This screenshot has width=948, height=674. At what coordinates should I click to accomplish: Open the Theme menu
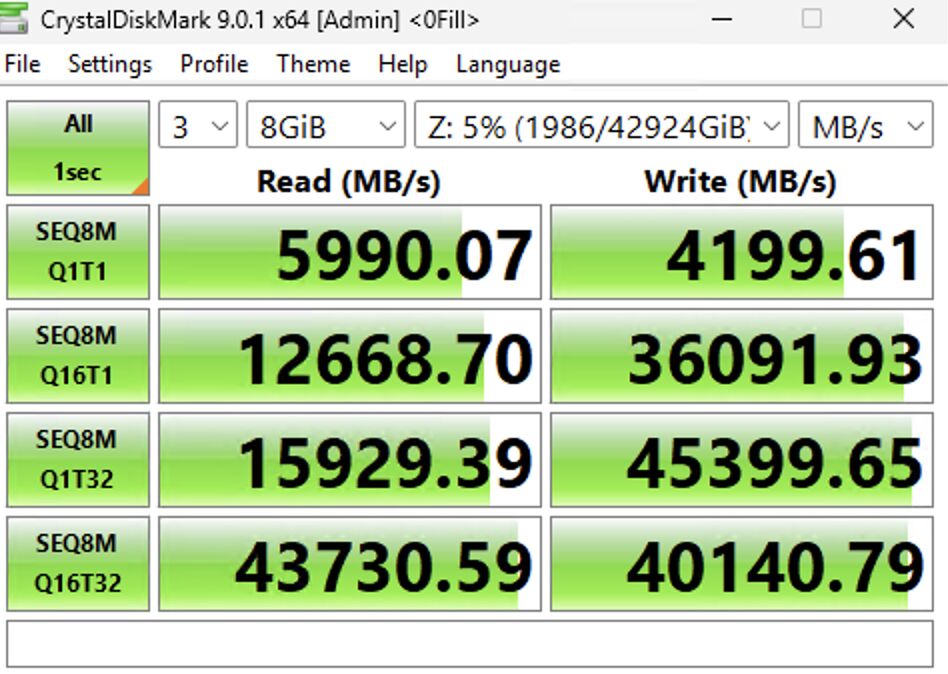click(312, 64)
